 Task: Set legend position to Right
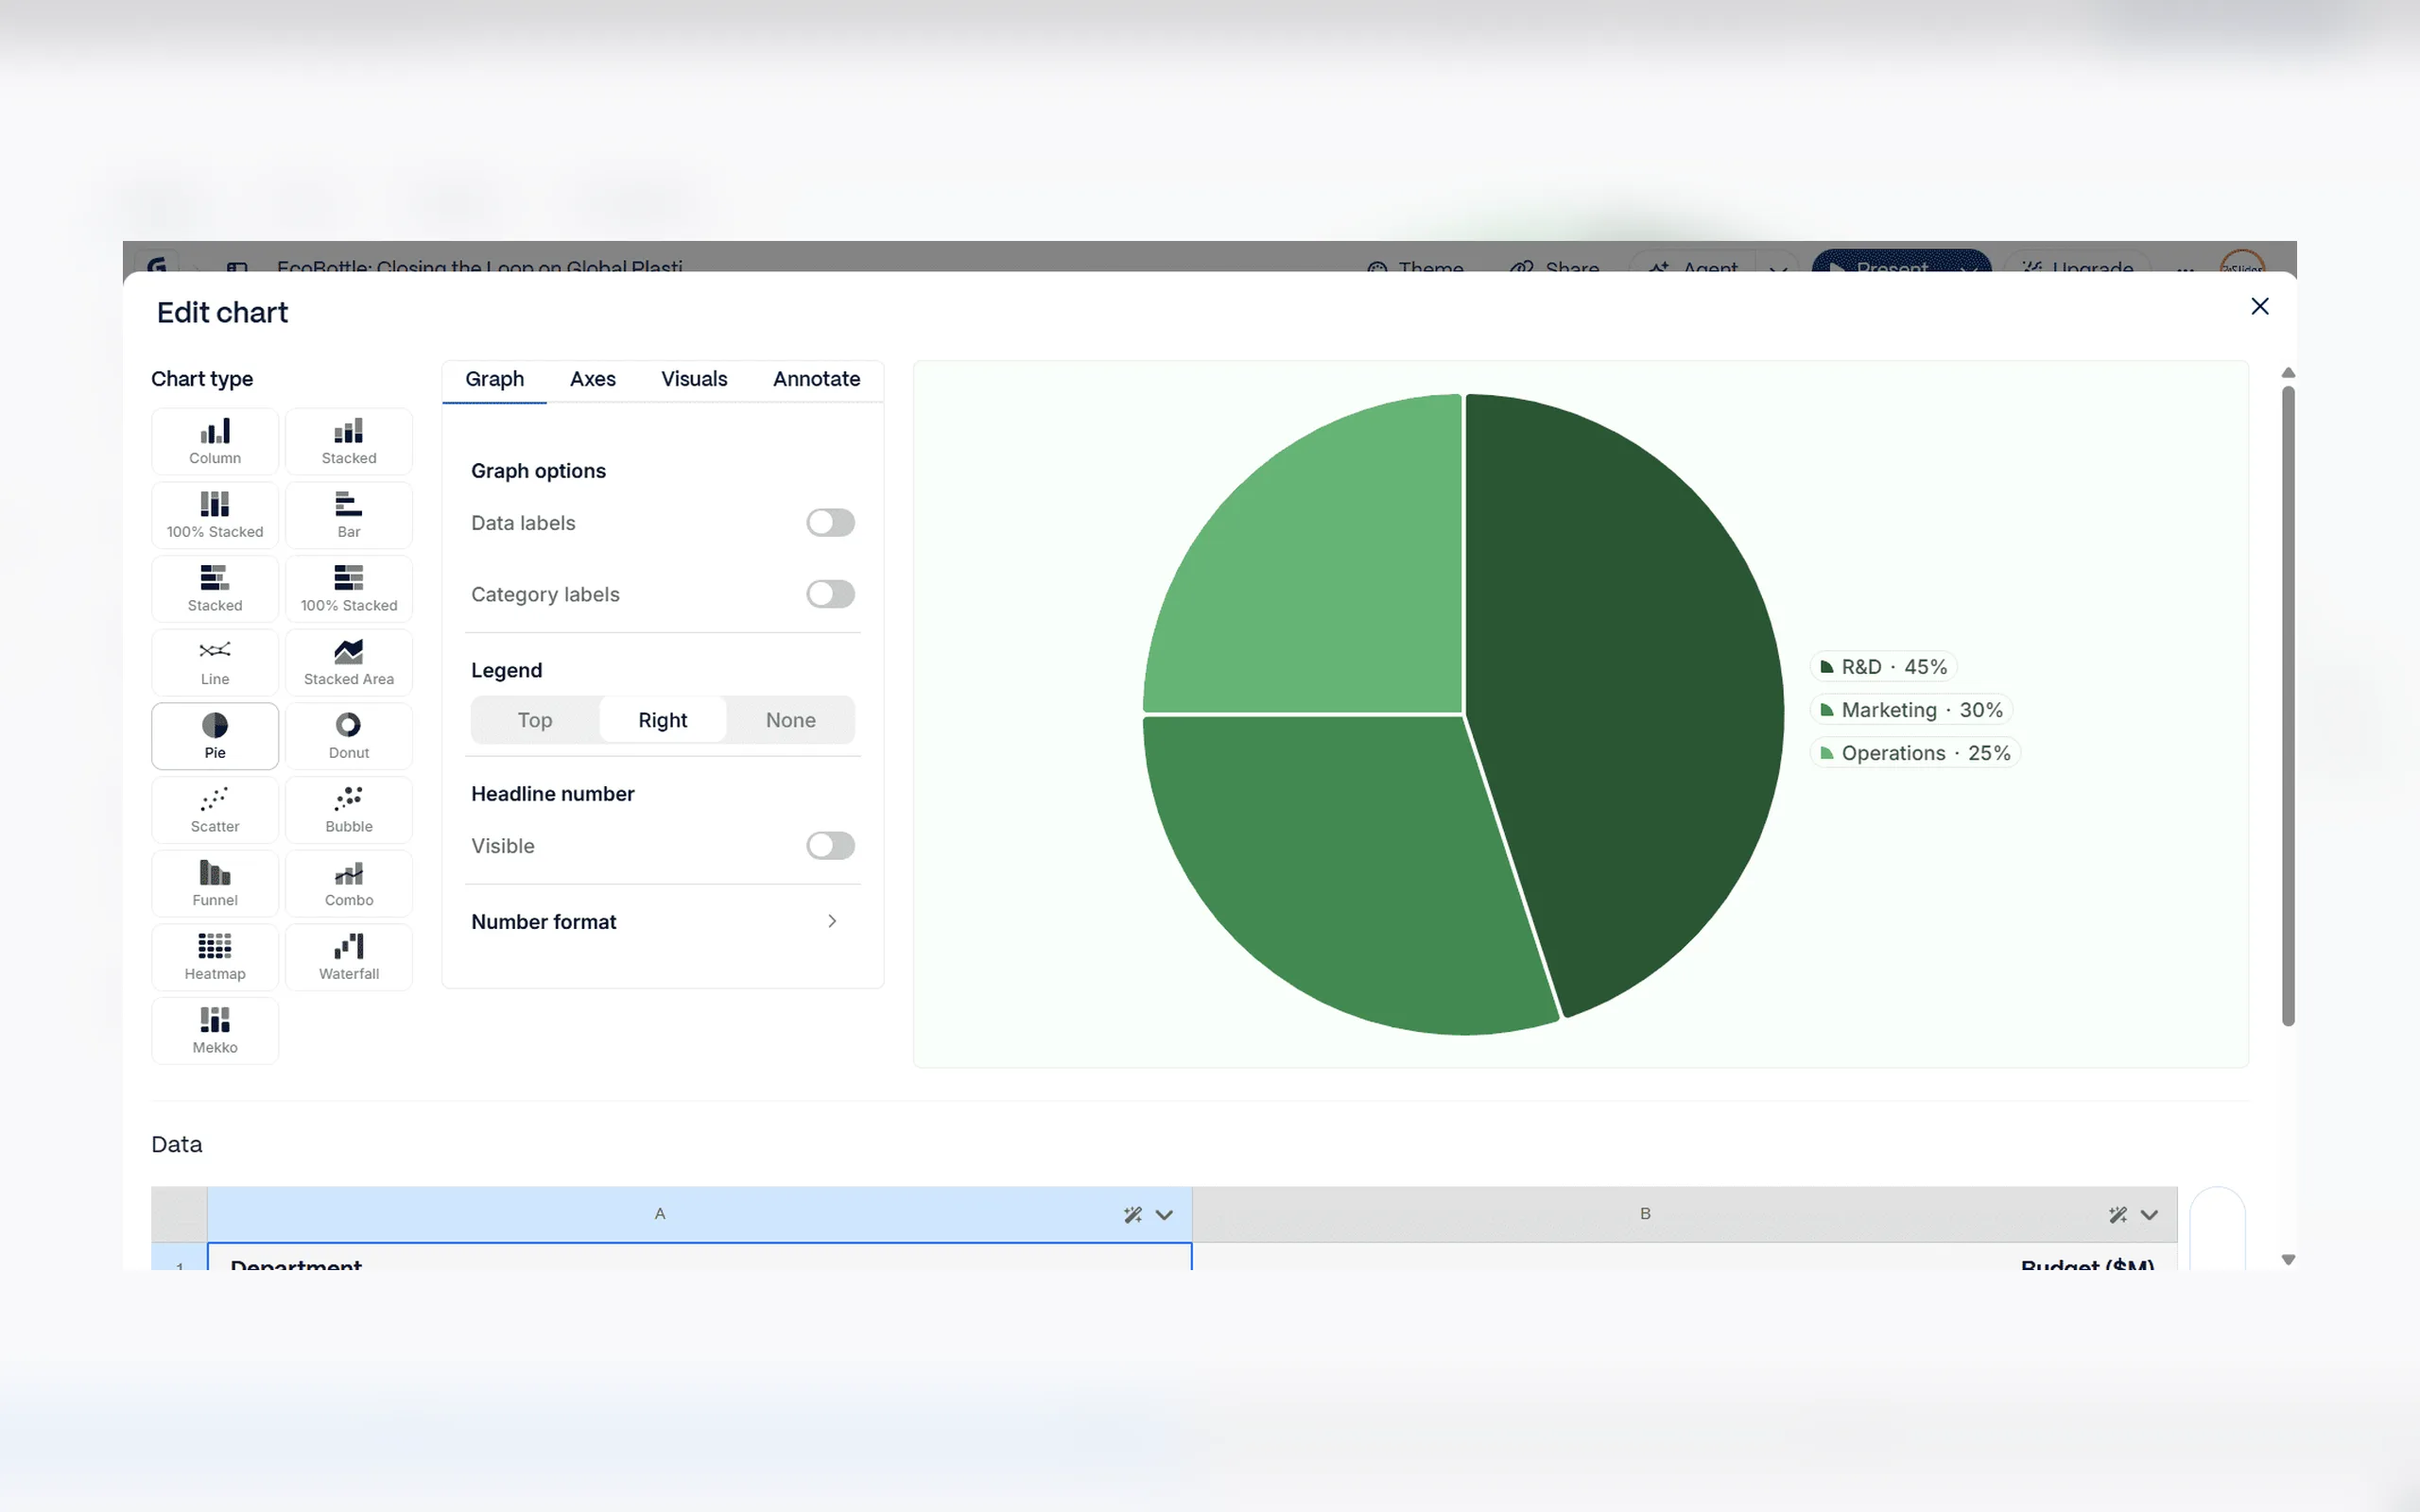(x=663, y=720)
